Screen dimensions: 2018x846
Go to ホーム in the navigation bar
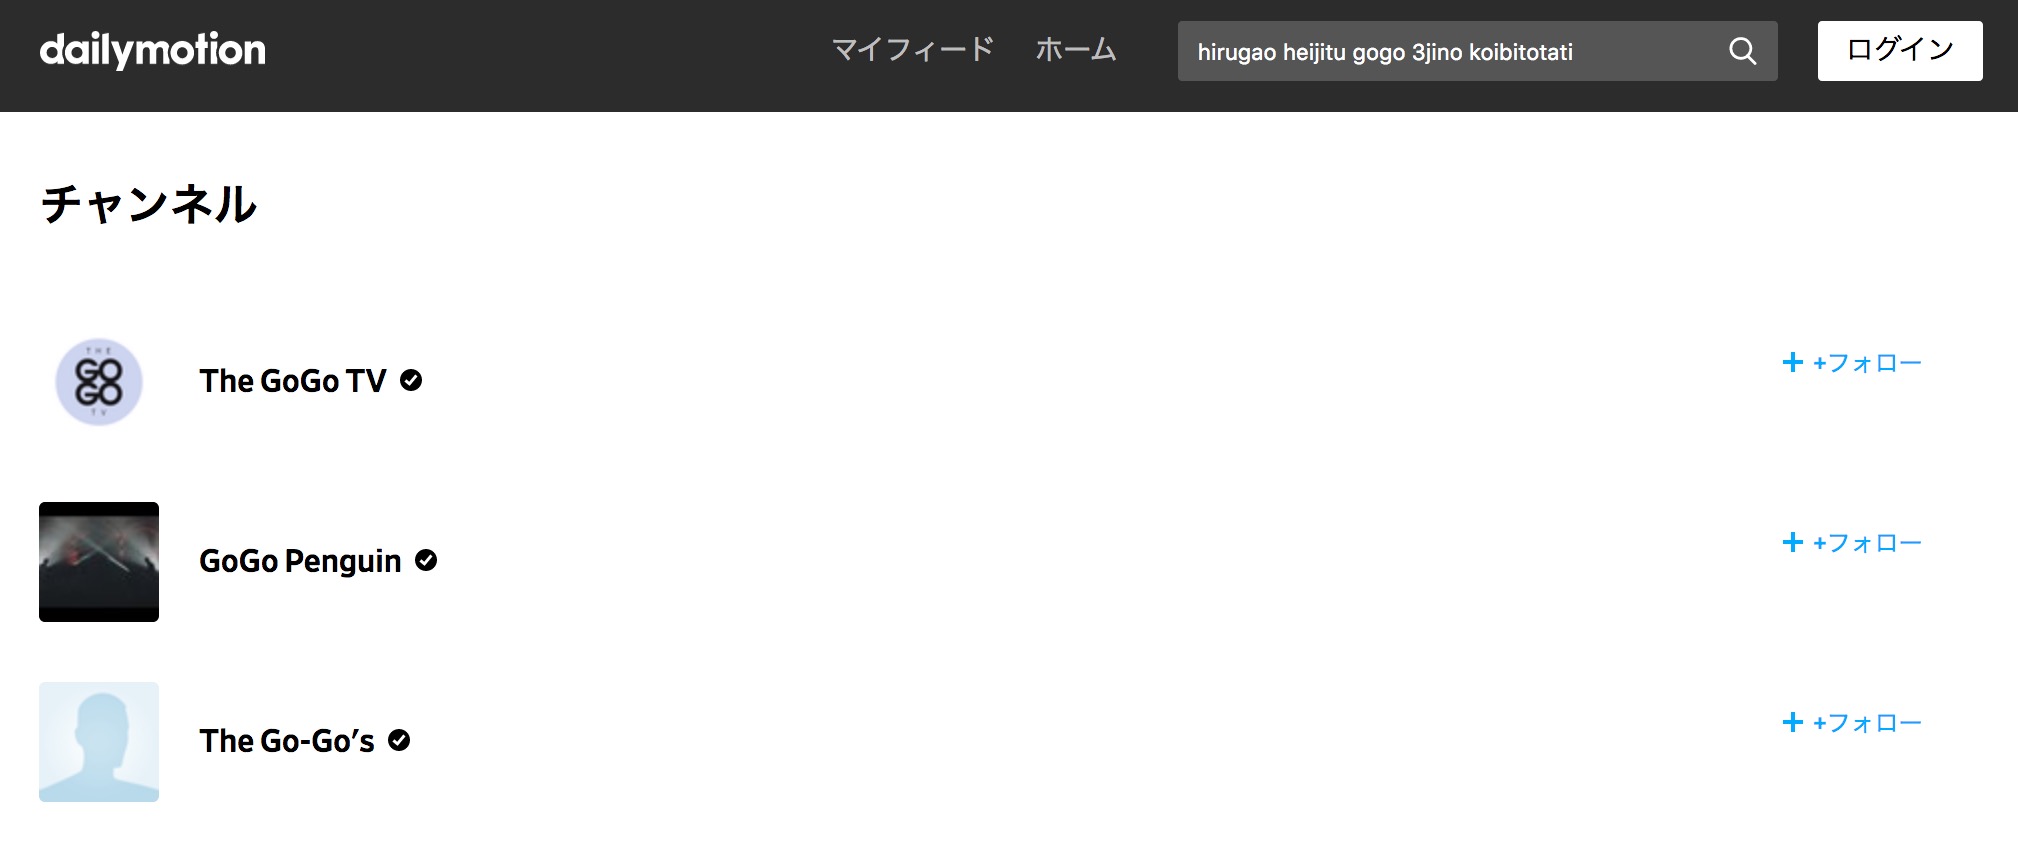[1076, 49]
